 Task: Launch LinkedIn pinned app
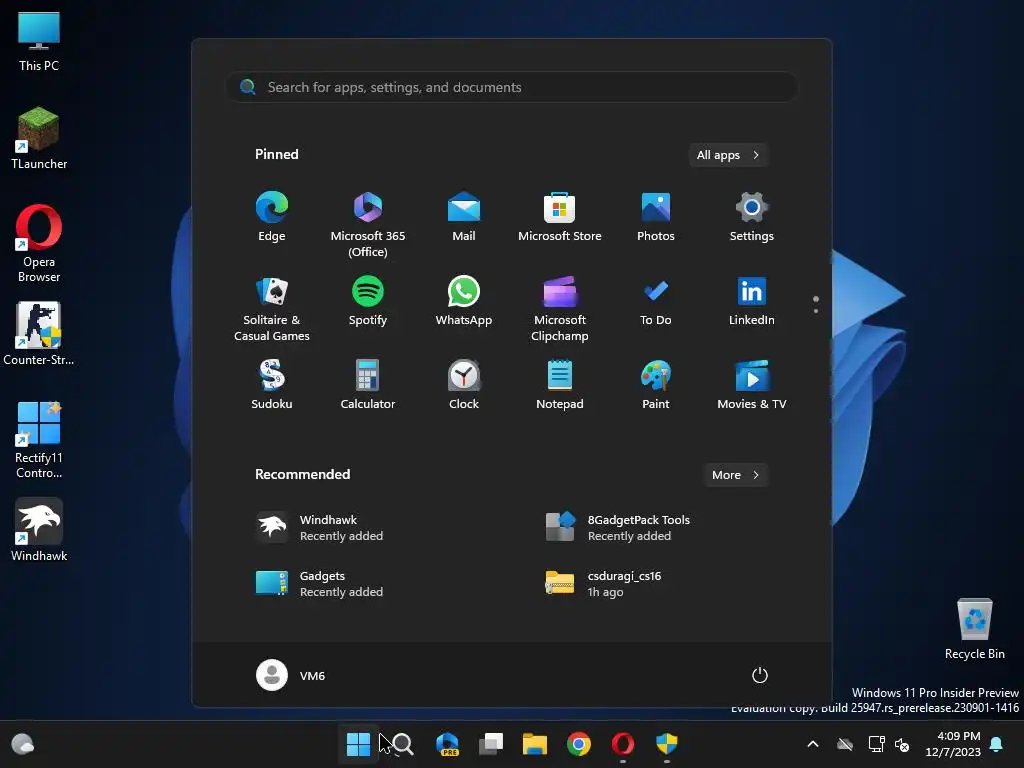pyautogui.click(x=752, y=300)
